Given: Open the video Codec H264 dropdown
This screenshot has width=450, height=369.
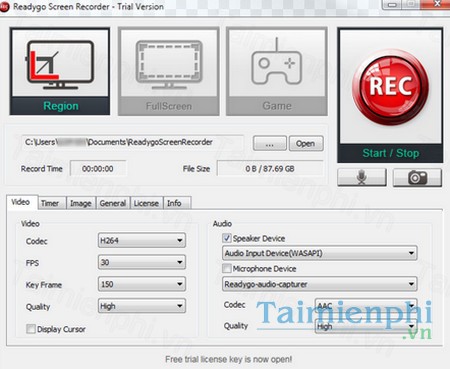Looking at the screenshot, I should coord(142,240).
